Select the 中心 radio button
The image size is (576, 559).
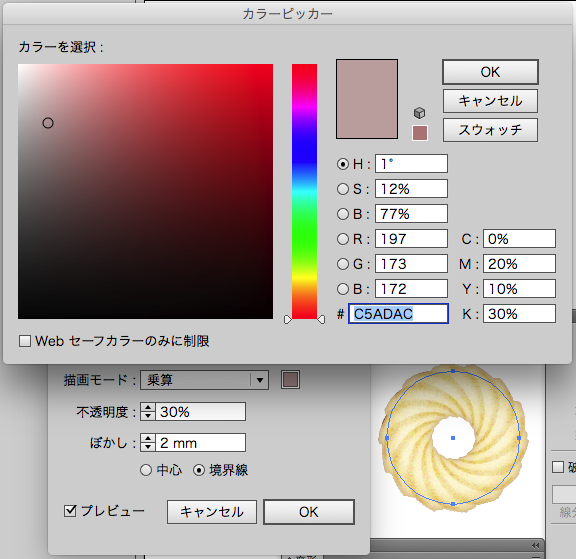point(146,470)
